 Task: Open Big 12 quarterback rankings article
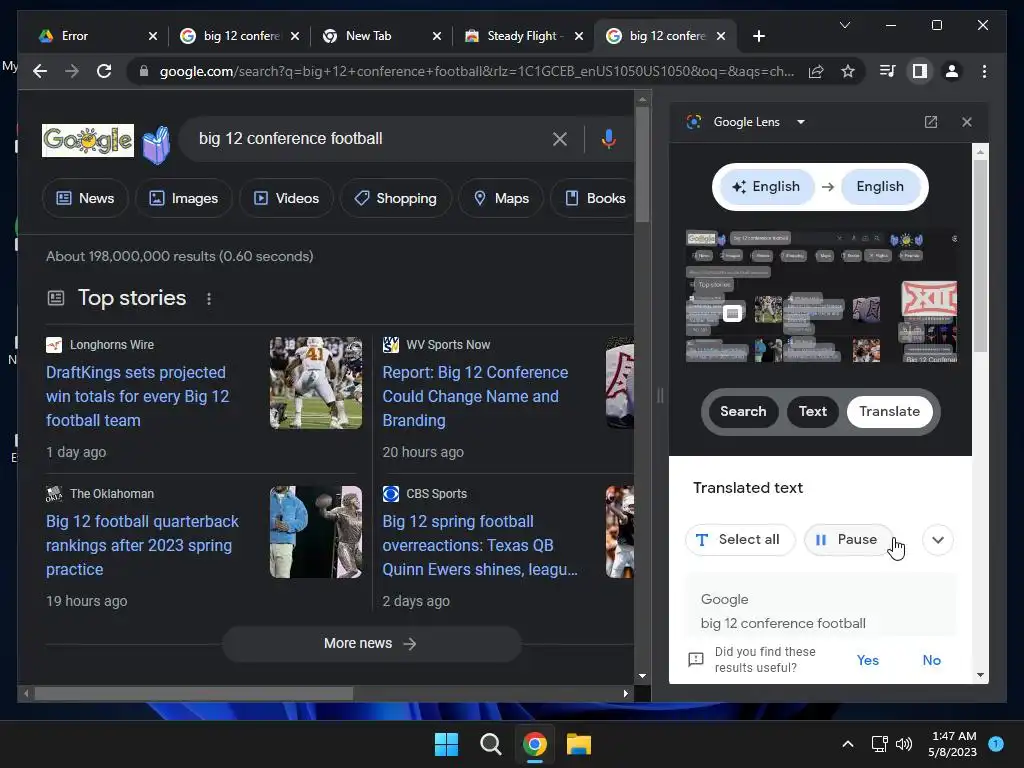[142, 545]
